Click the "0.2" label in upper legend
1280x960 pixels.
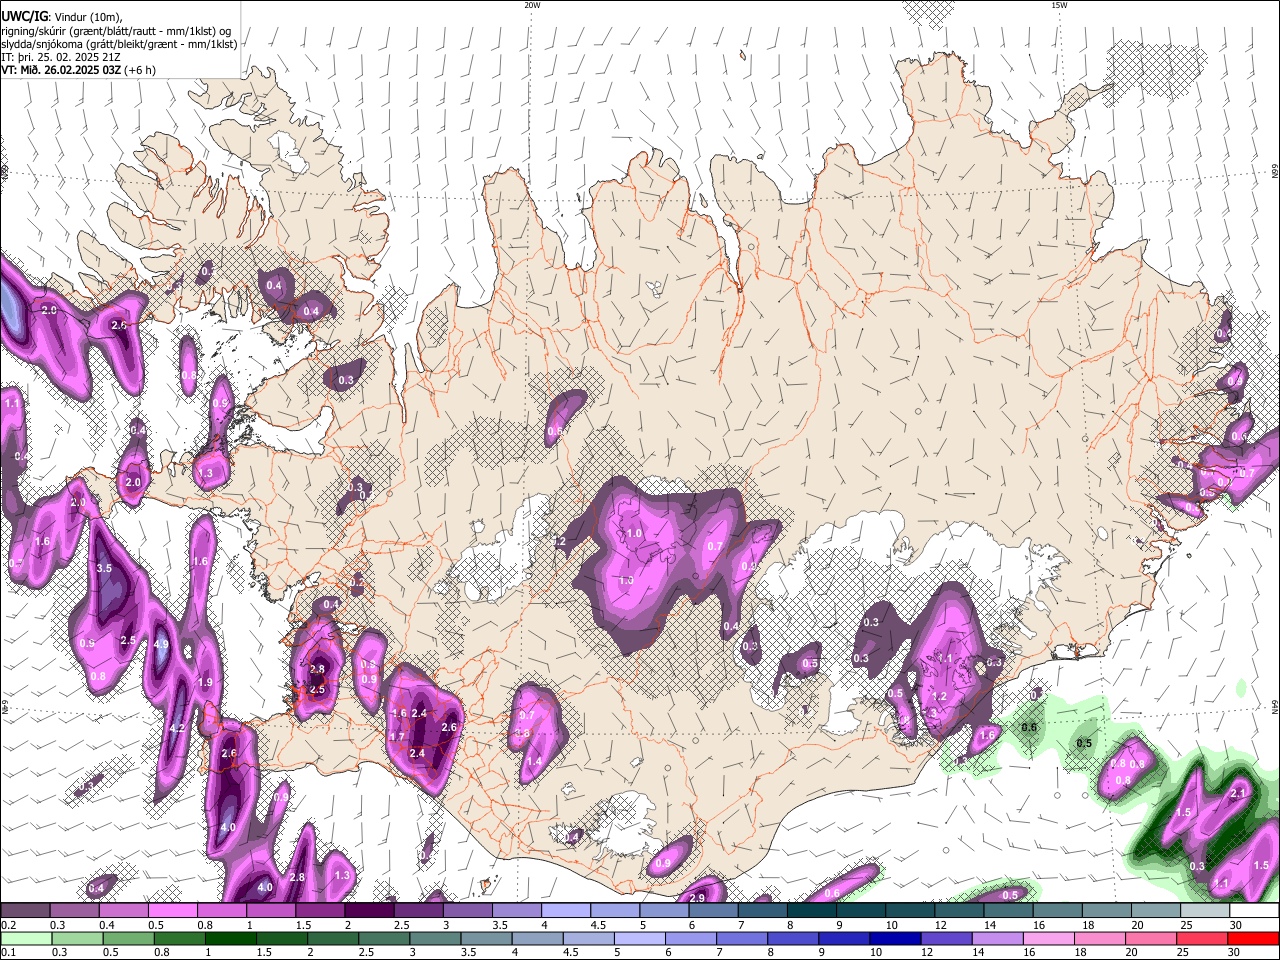click(x=8, y=924)
